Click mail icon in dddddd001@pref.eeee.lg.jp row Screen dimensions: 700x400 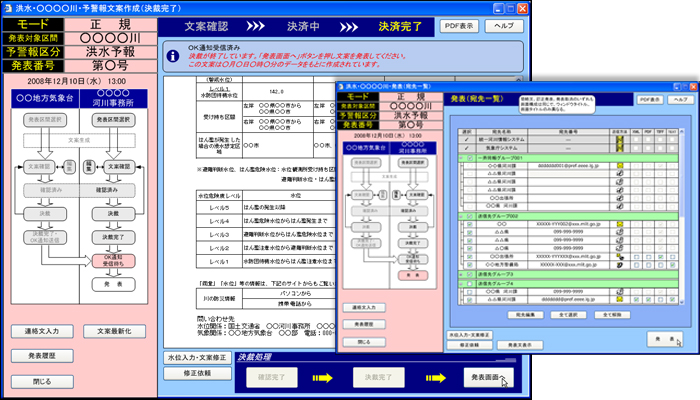click(620, 166)
